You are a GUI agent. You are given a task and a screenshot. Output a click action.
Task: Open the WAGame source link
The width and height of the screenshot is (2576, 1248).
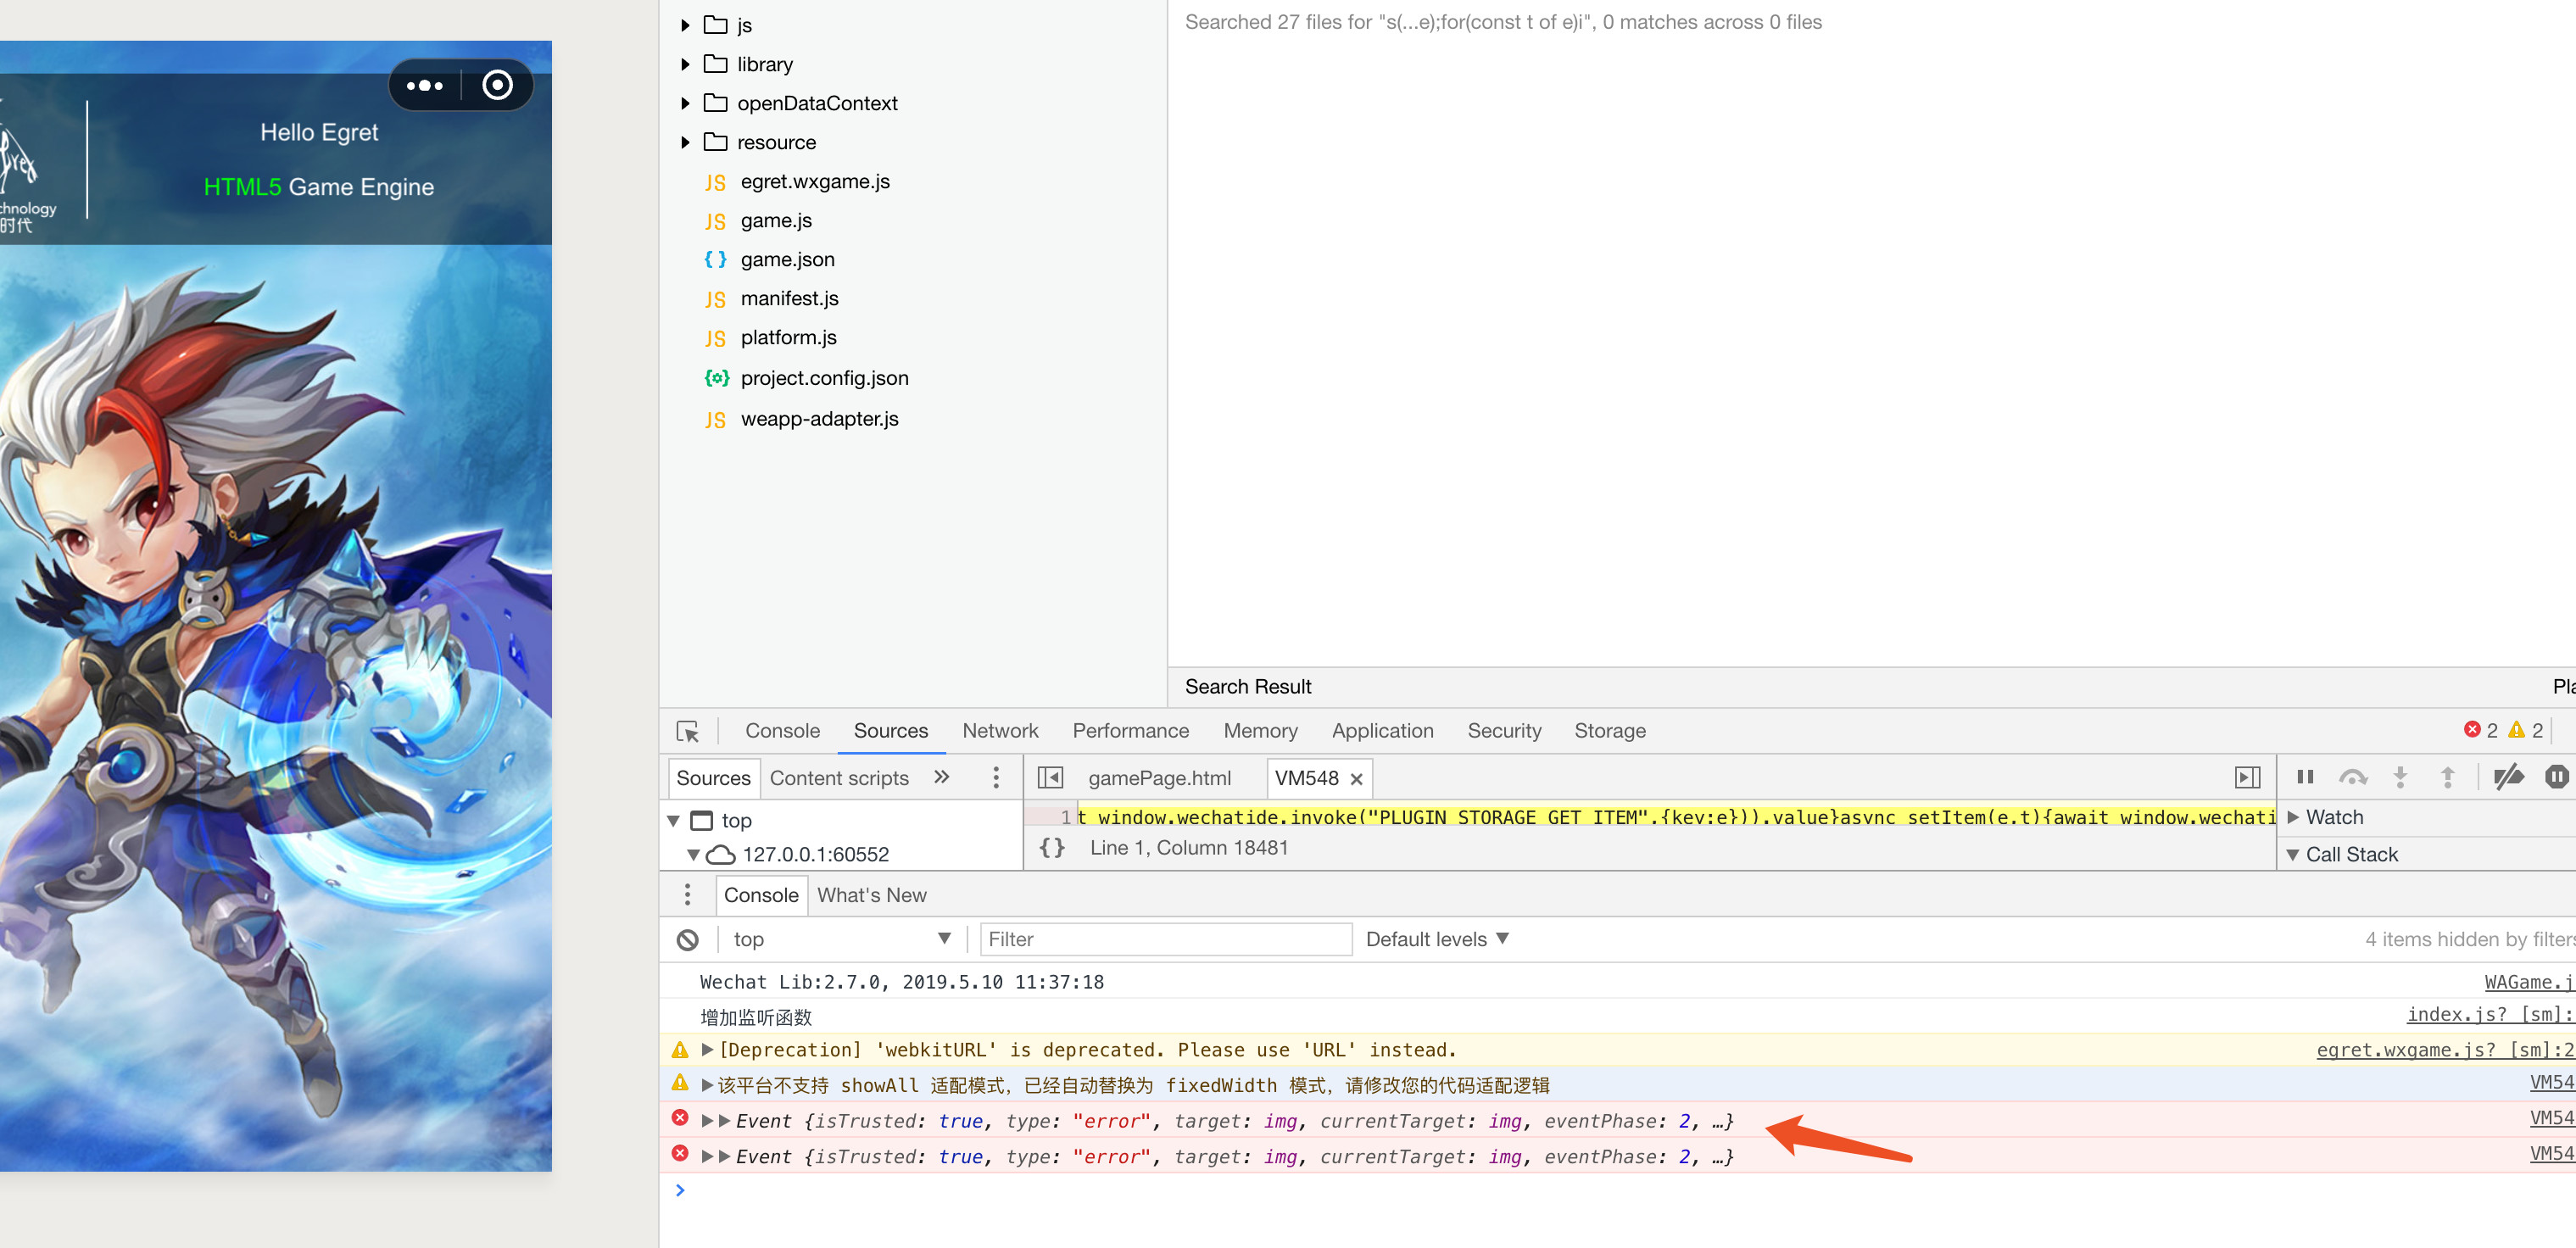coord(2529,982)
